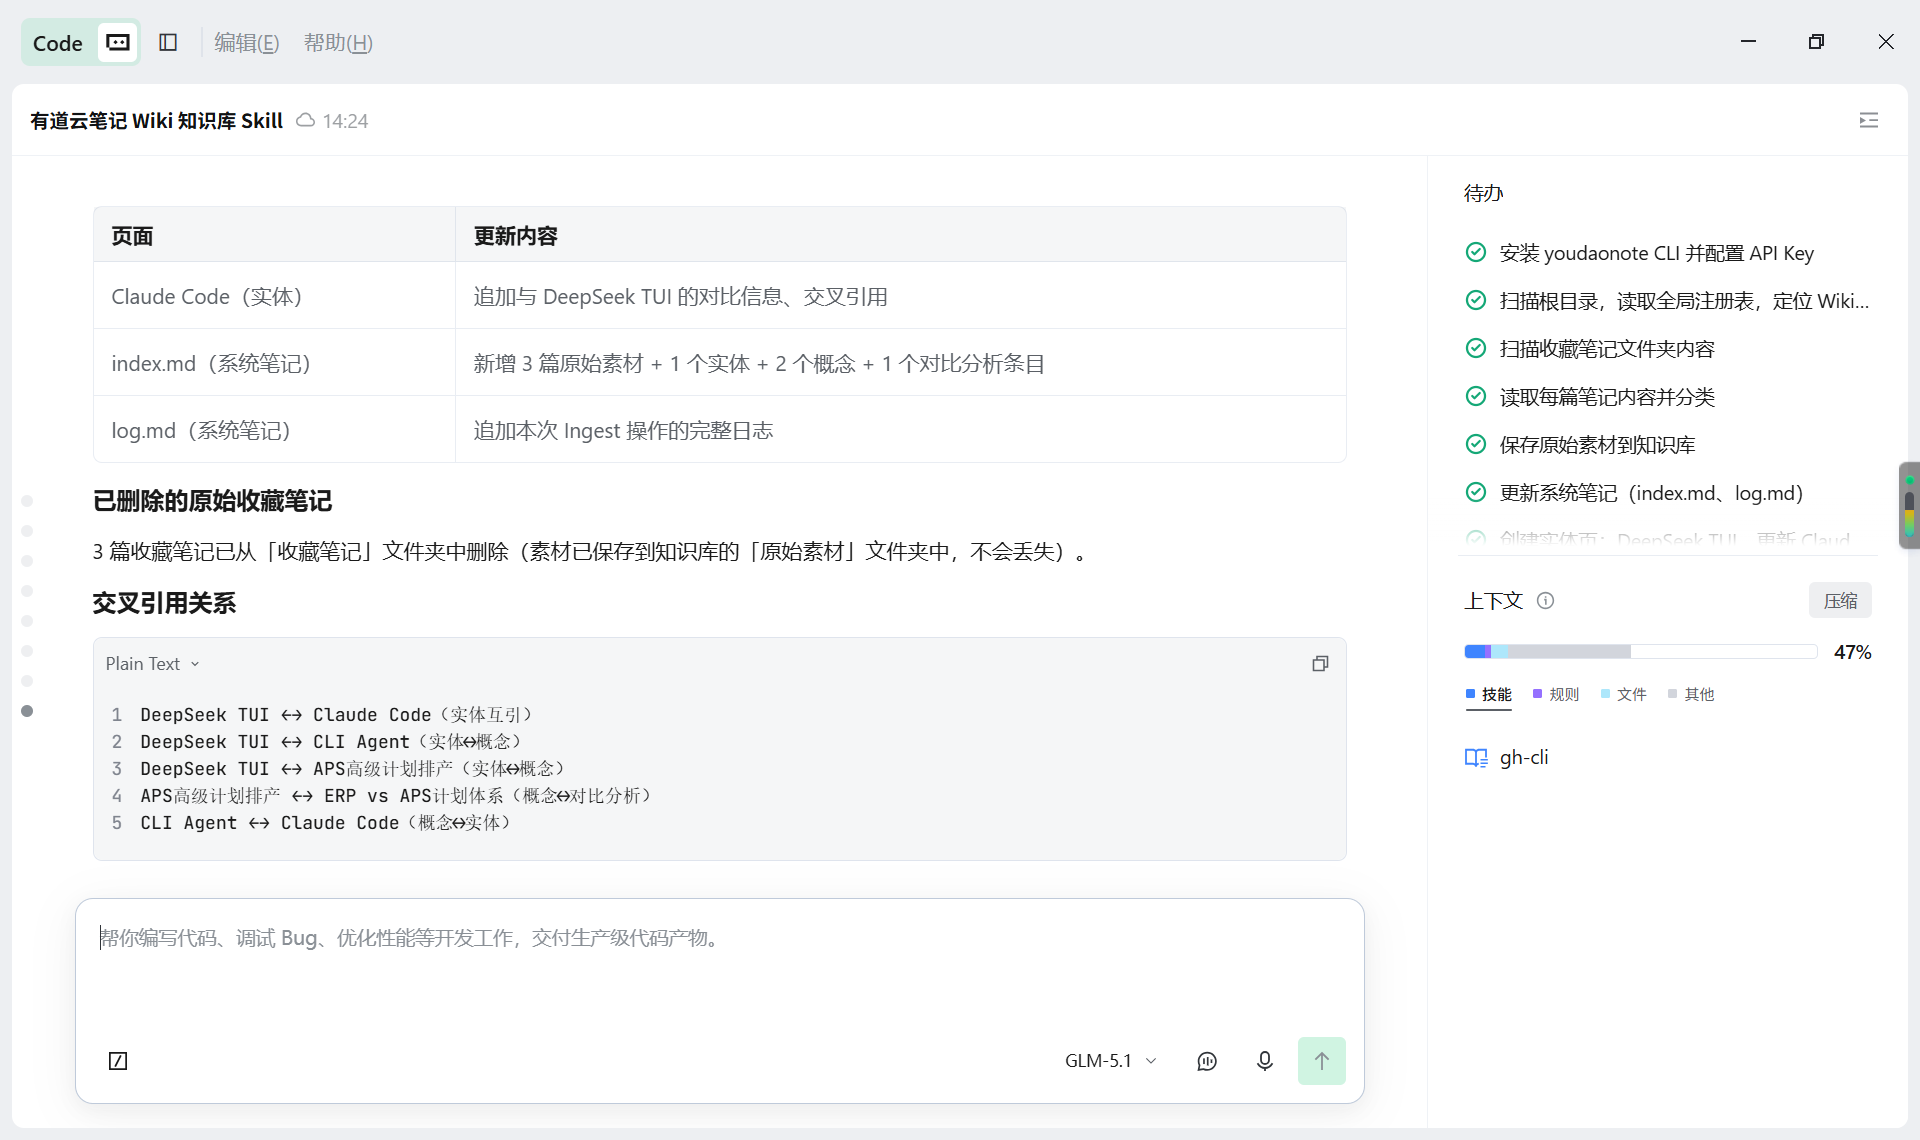1920x1140 pixels.
Task: Select the 其他 tab
Action: (x=1691, y=695)
